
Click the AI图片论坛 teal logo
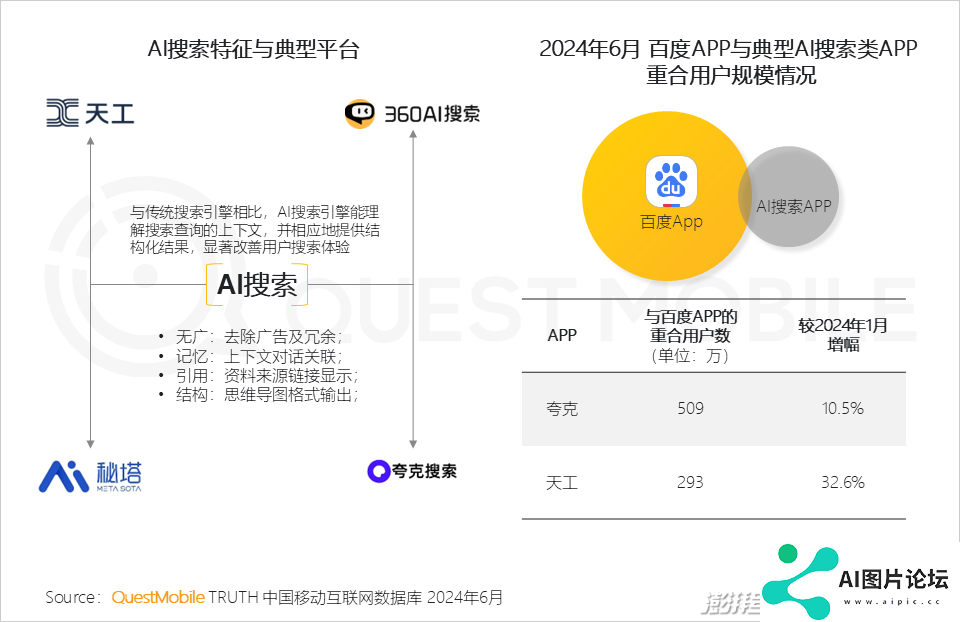point(801,582)
